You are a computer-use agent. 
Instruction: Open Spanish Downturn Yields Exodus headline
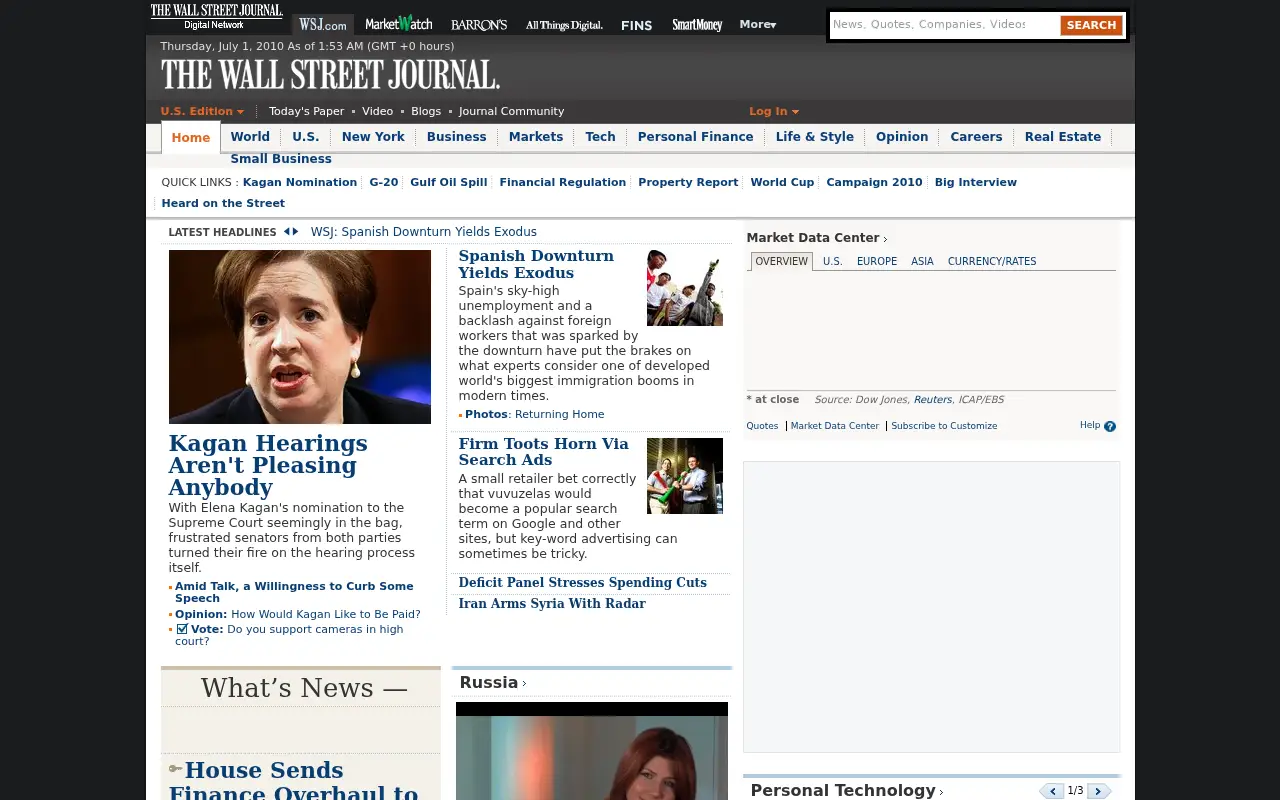pos(536,264)
